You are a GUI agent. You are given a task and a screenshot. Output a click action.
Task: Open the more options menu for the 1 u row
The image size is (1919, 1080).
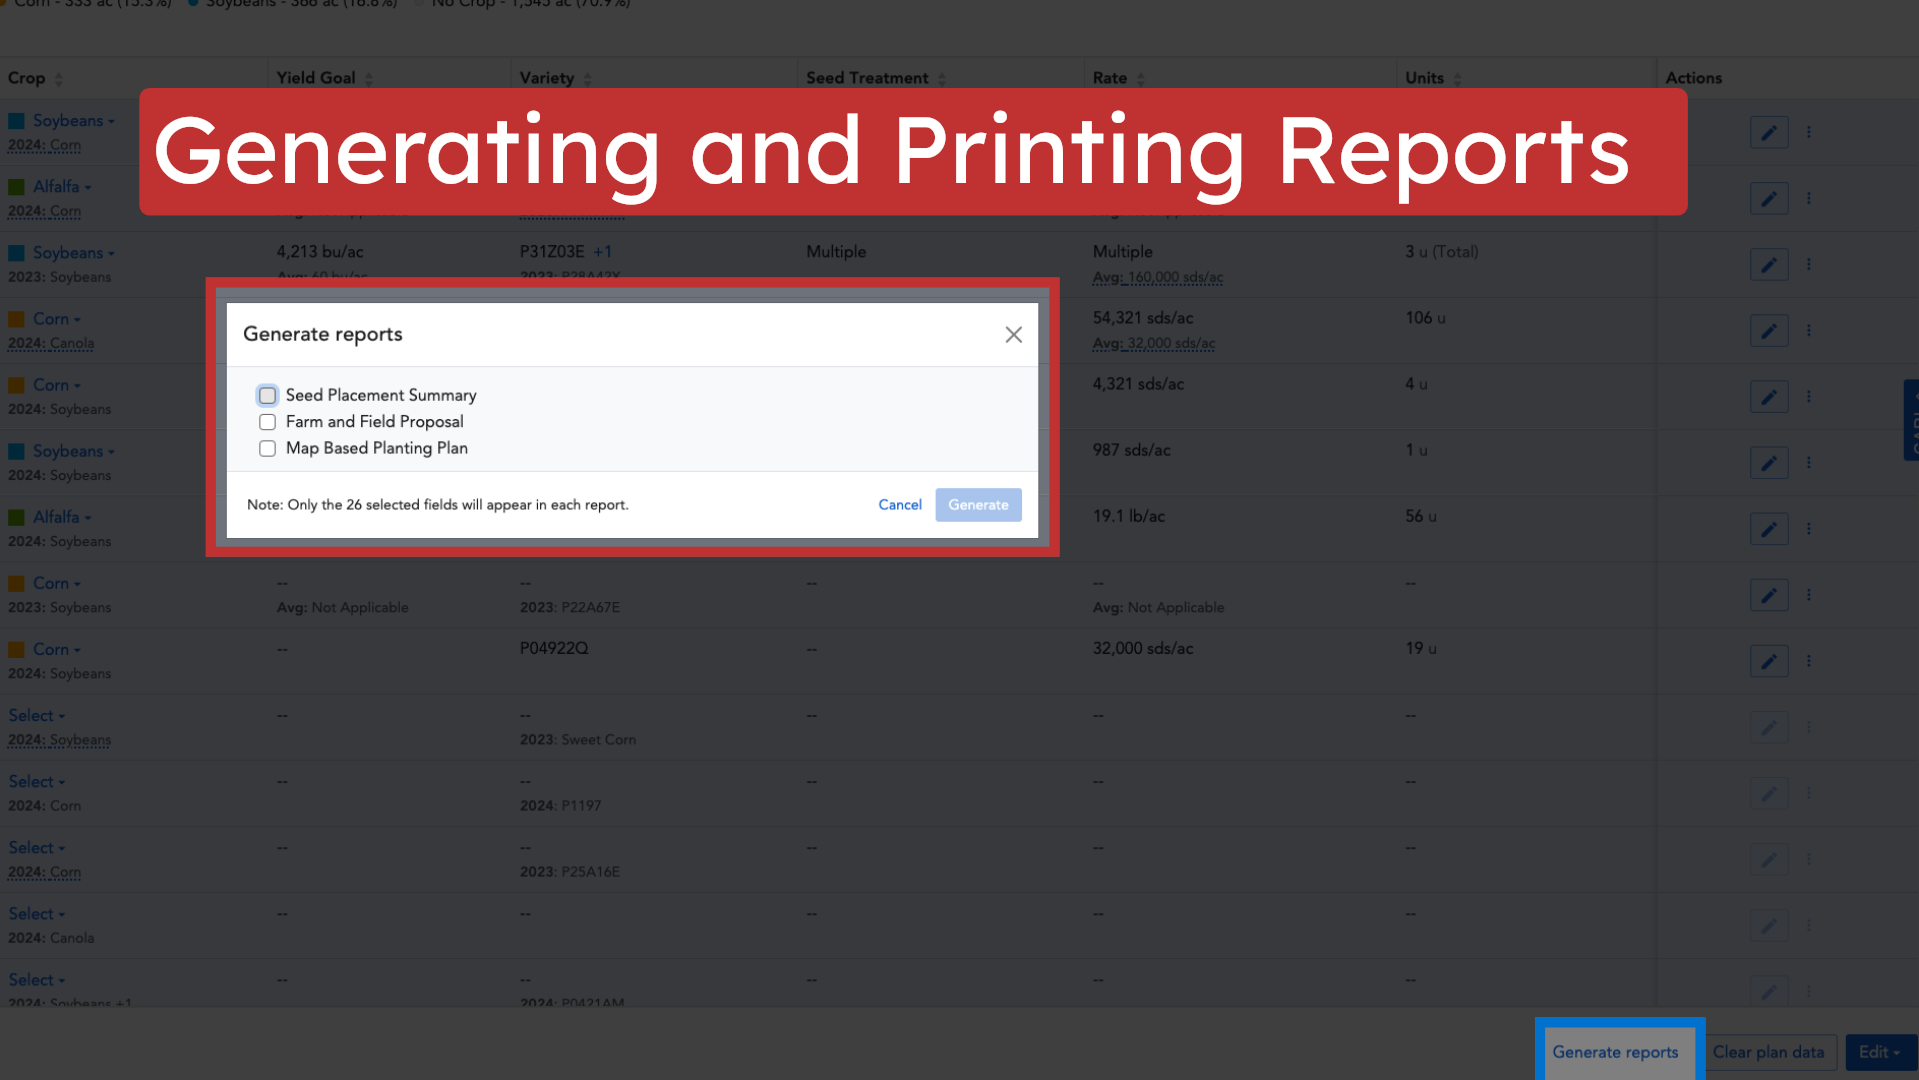point(1809,462)
